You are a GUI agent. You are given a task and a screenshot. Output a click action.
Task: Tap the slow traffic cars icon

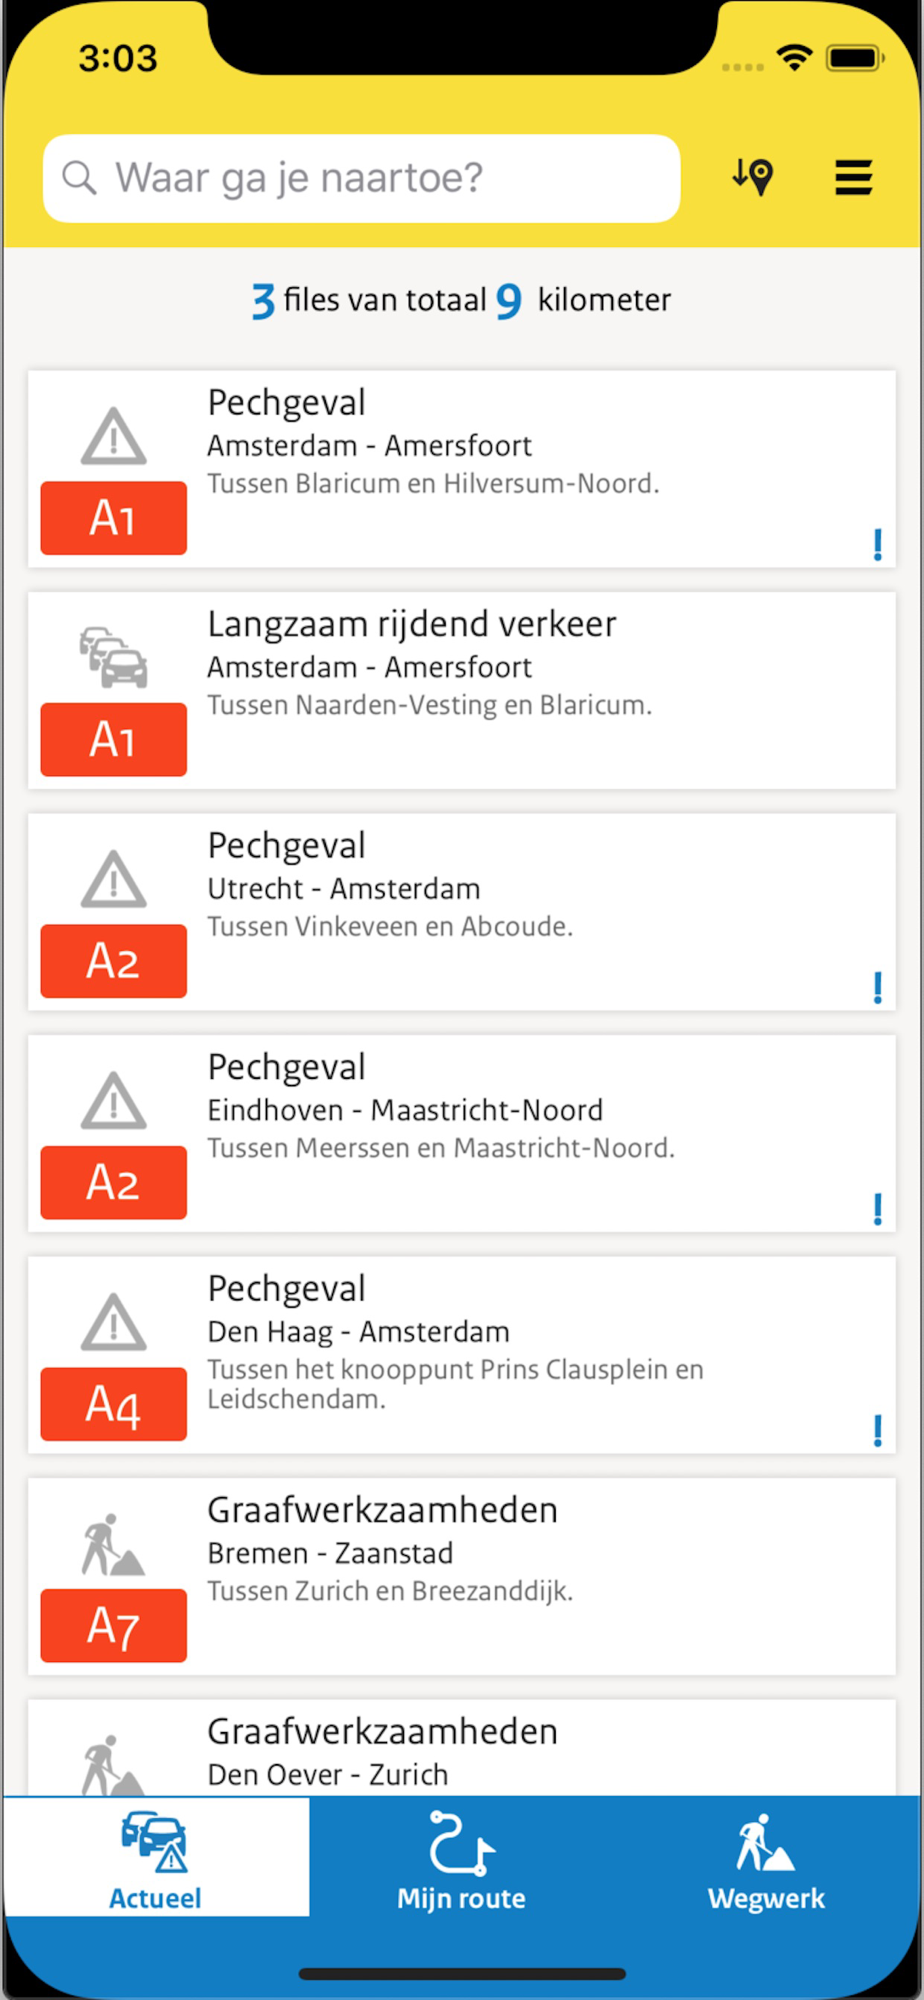click(x=114, y=657)
